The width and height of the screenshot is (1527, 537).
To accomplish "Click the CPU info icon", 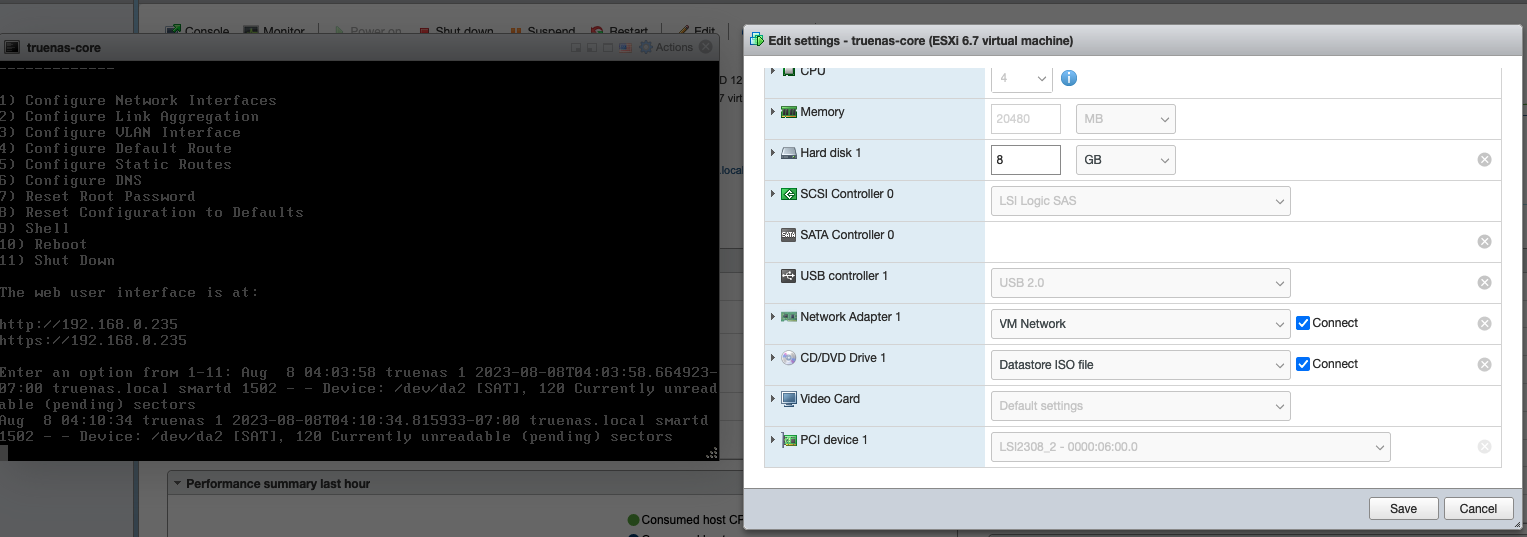I will [1068, 78].
